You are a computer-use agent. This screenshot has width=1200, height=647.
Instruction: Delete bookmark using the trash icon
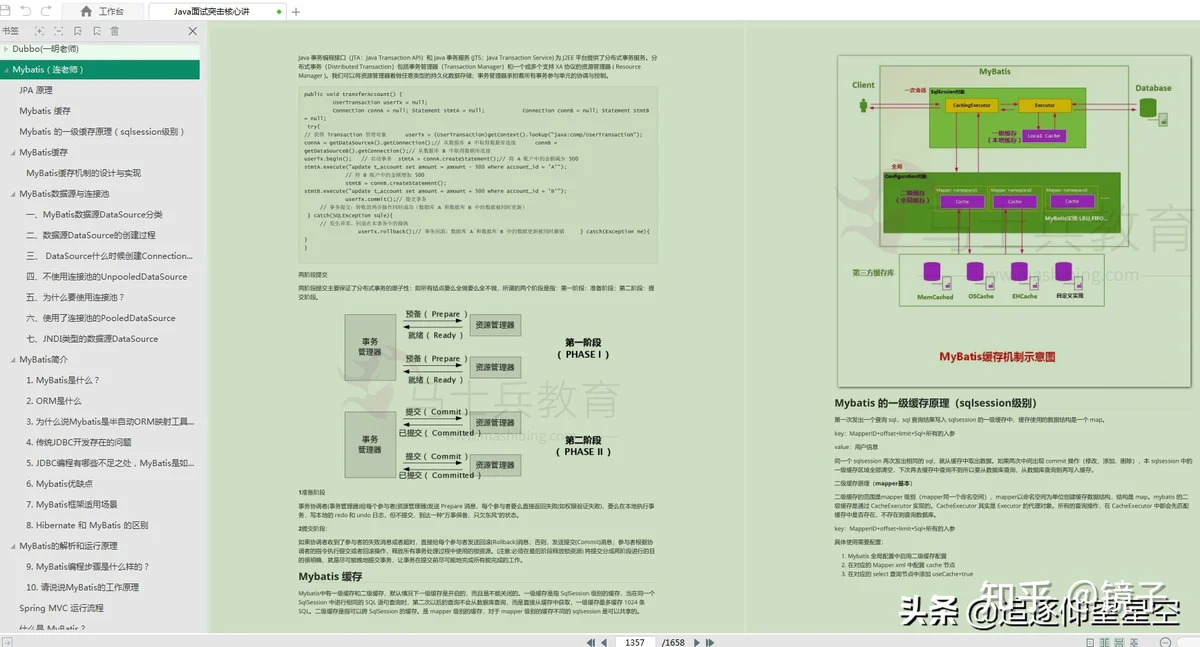point(115,32)
